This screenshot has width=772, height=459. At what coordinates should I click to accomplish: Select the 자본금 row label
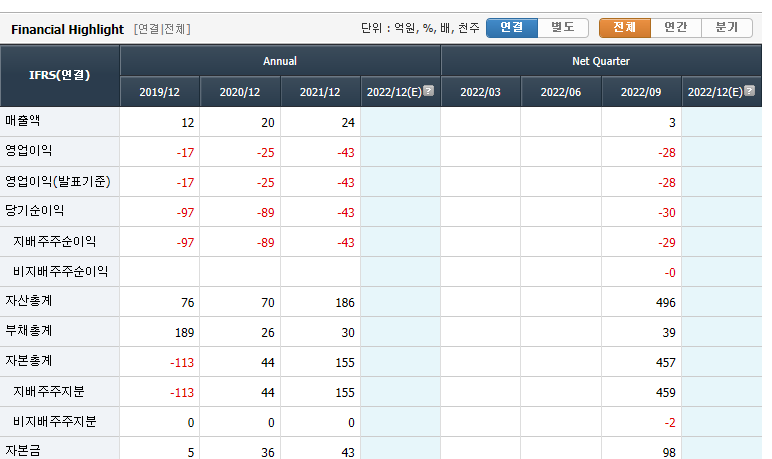23,451
